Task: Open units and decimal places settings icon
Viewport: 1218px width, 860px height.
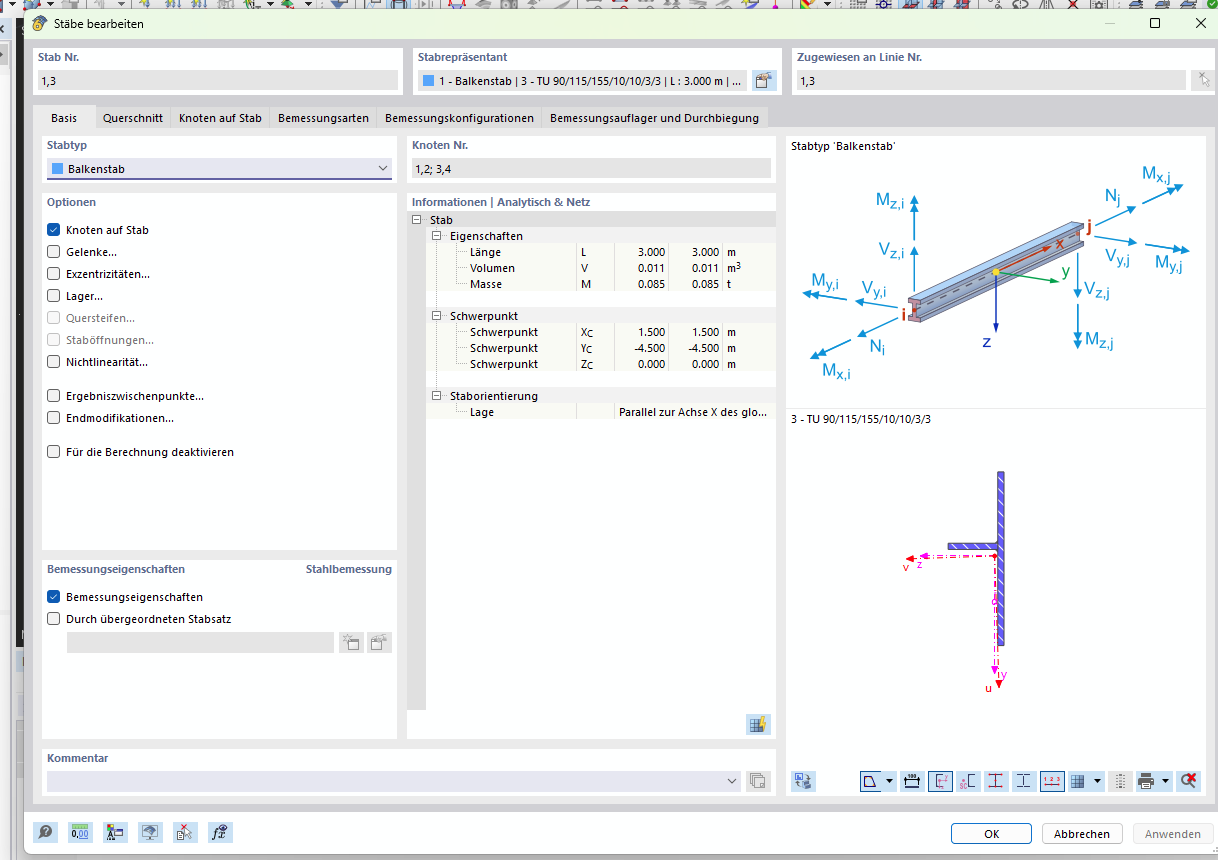Action: point(80,832)
